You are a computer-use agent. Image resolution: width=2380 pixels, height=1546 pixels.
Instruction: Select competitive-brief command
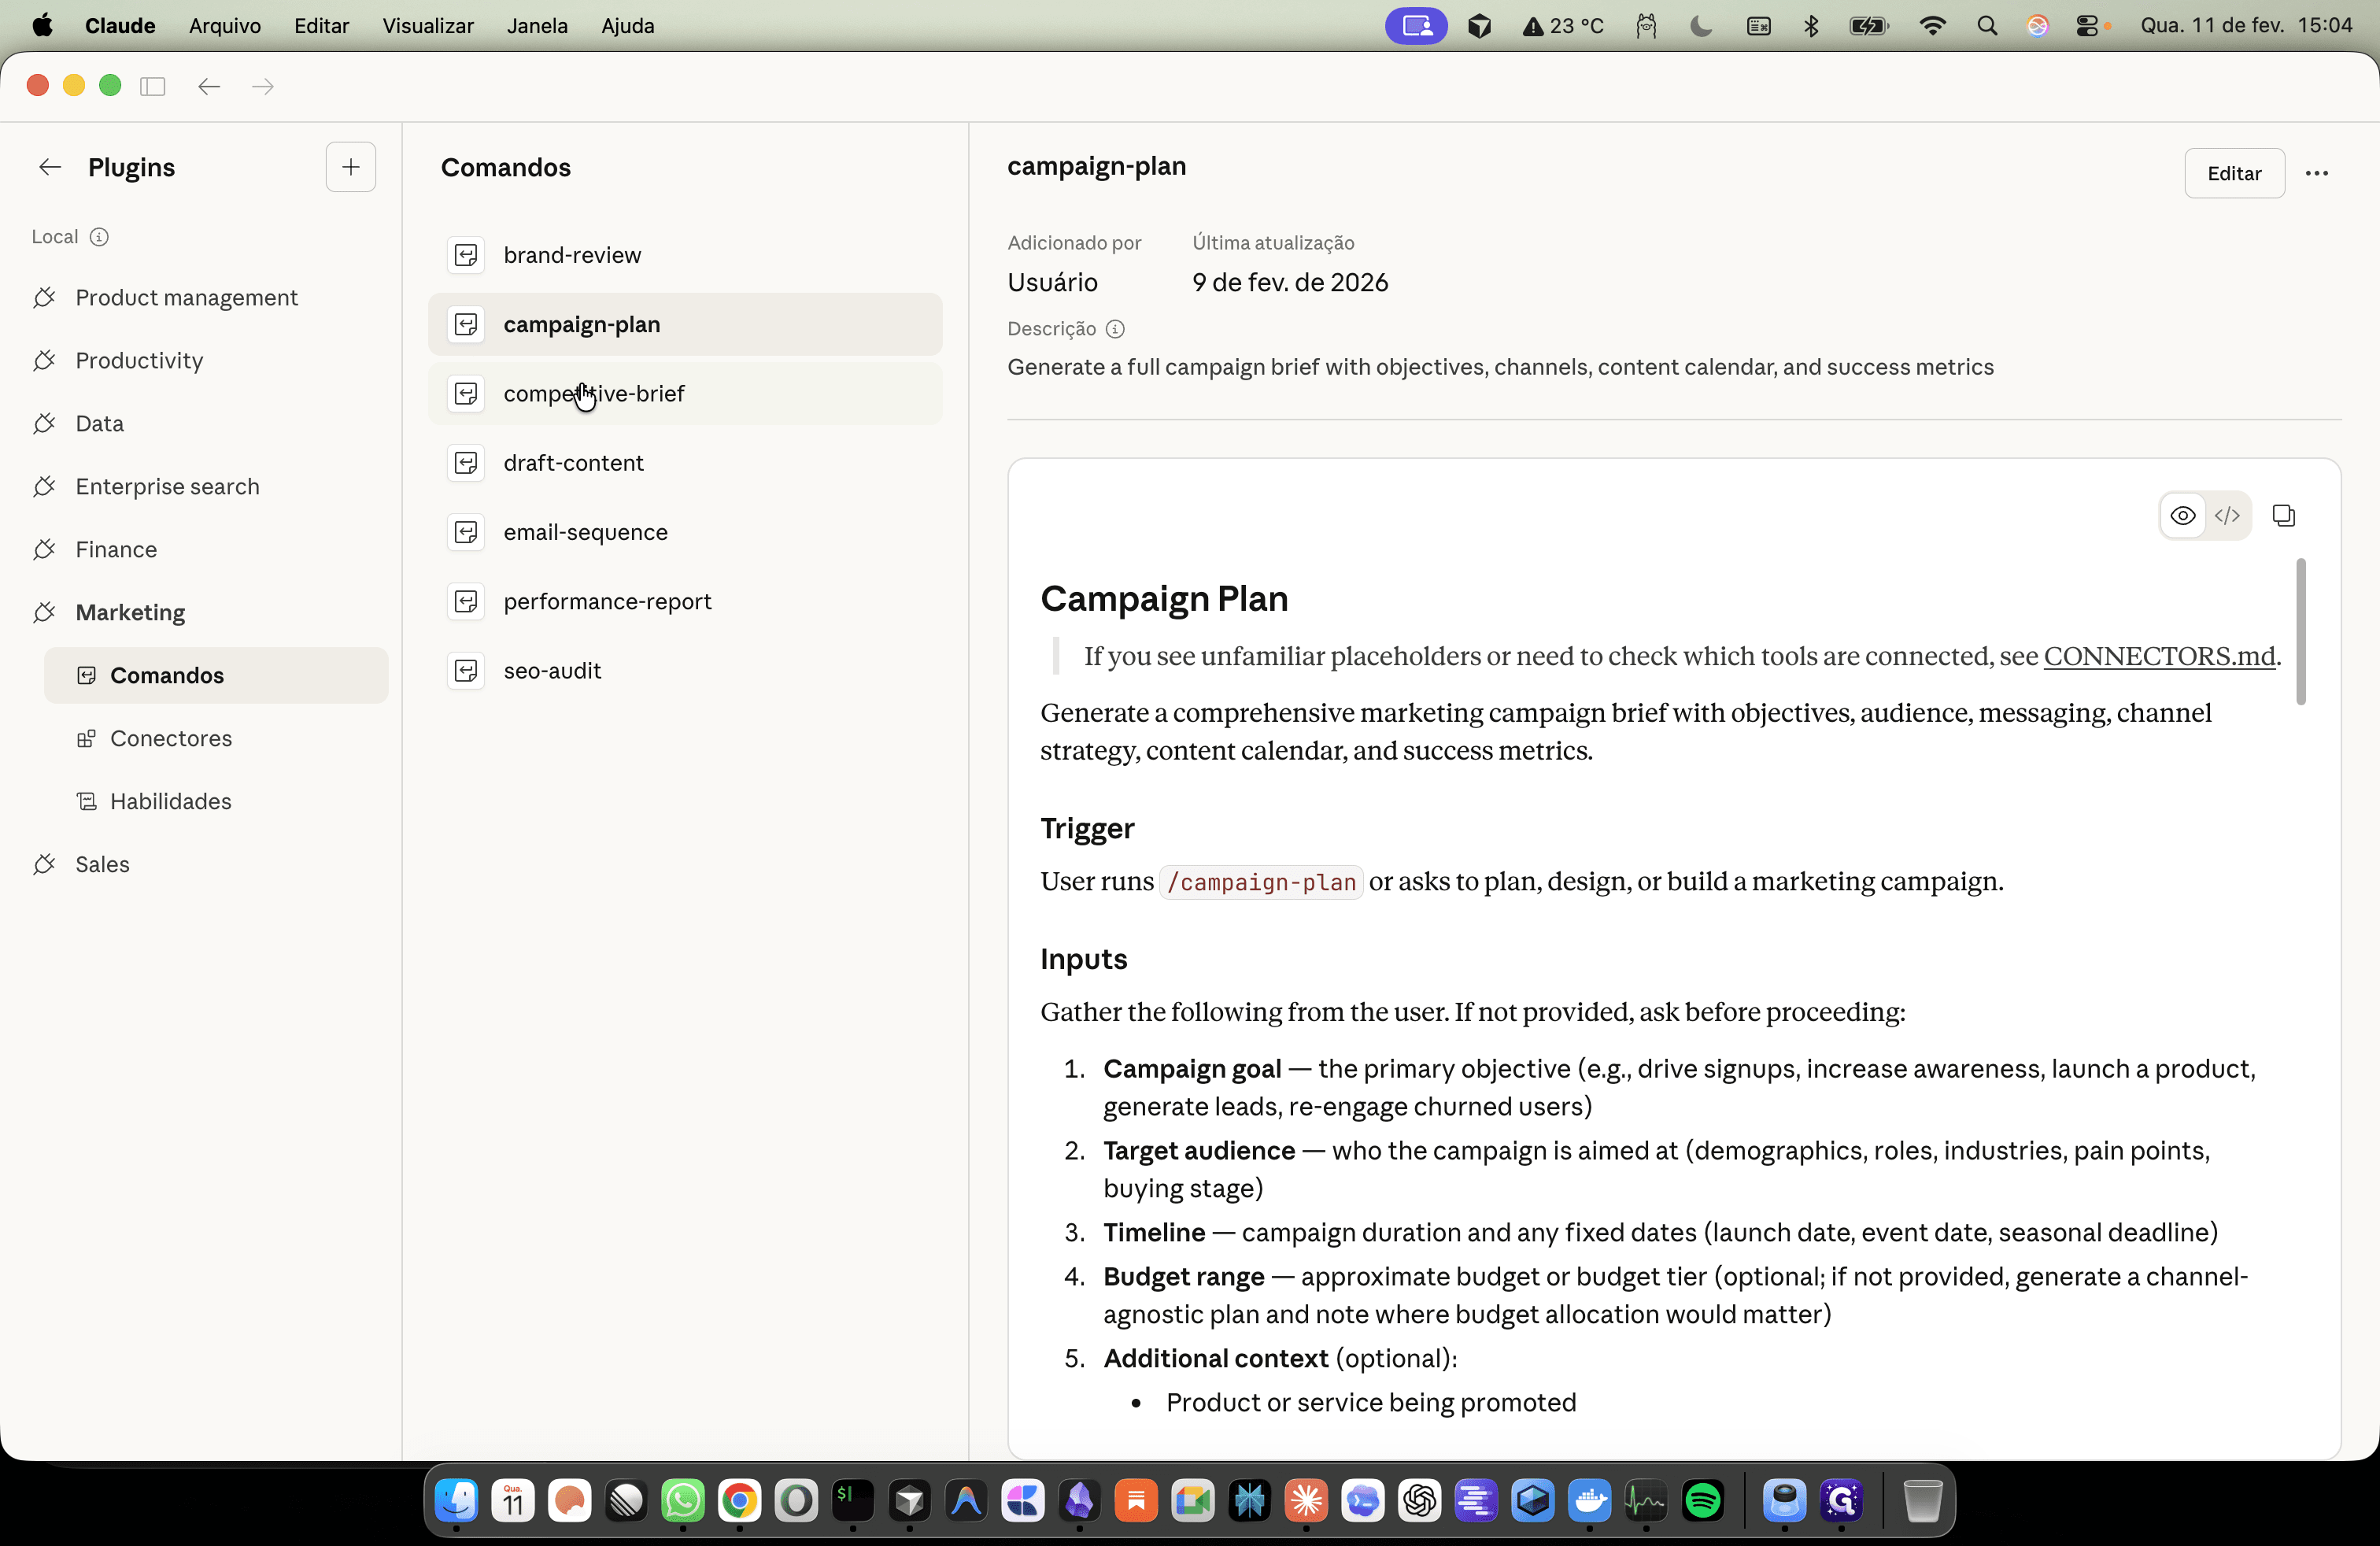point(685,393)
